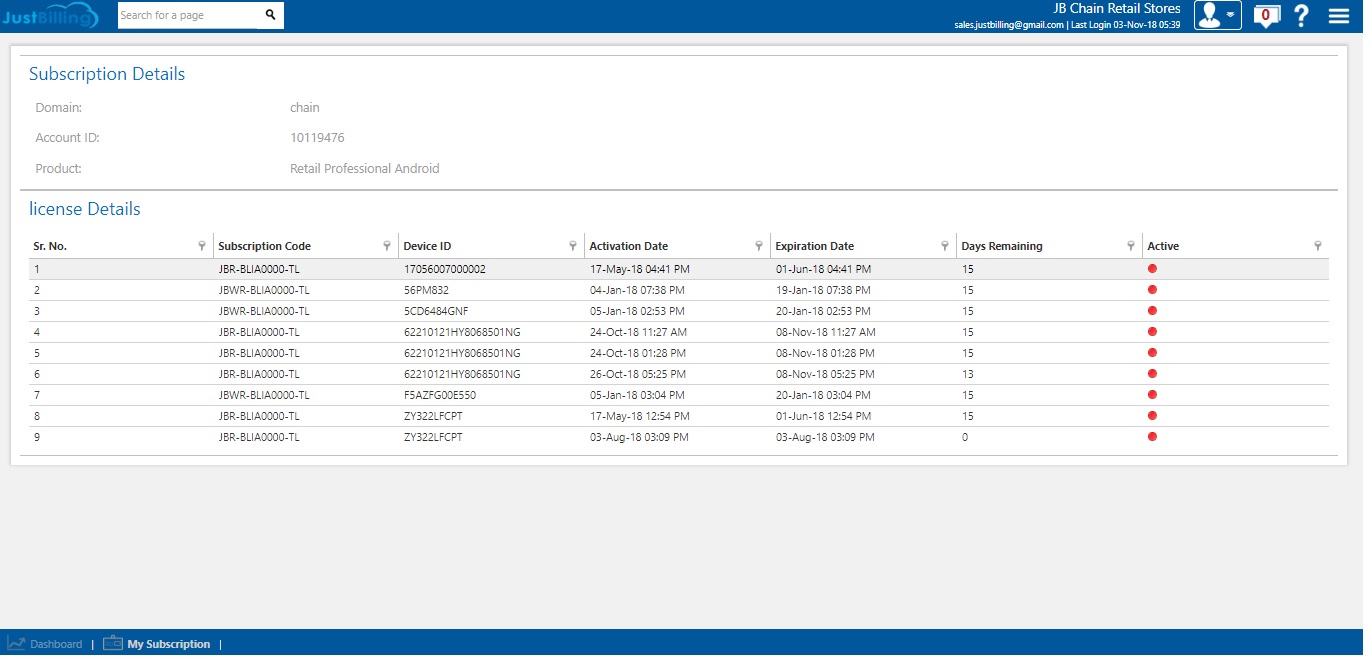Sort by Days Remaining header
Screen dimensions: 1372x660
pos(1002,246)
